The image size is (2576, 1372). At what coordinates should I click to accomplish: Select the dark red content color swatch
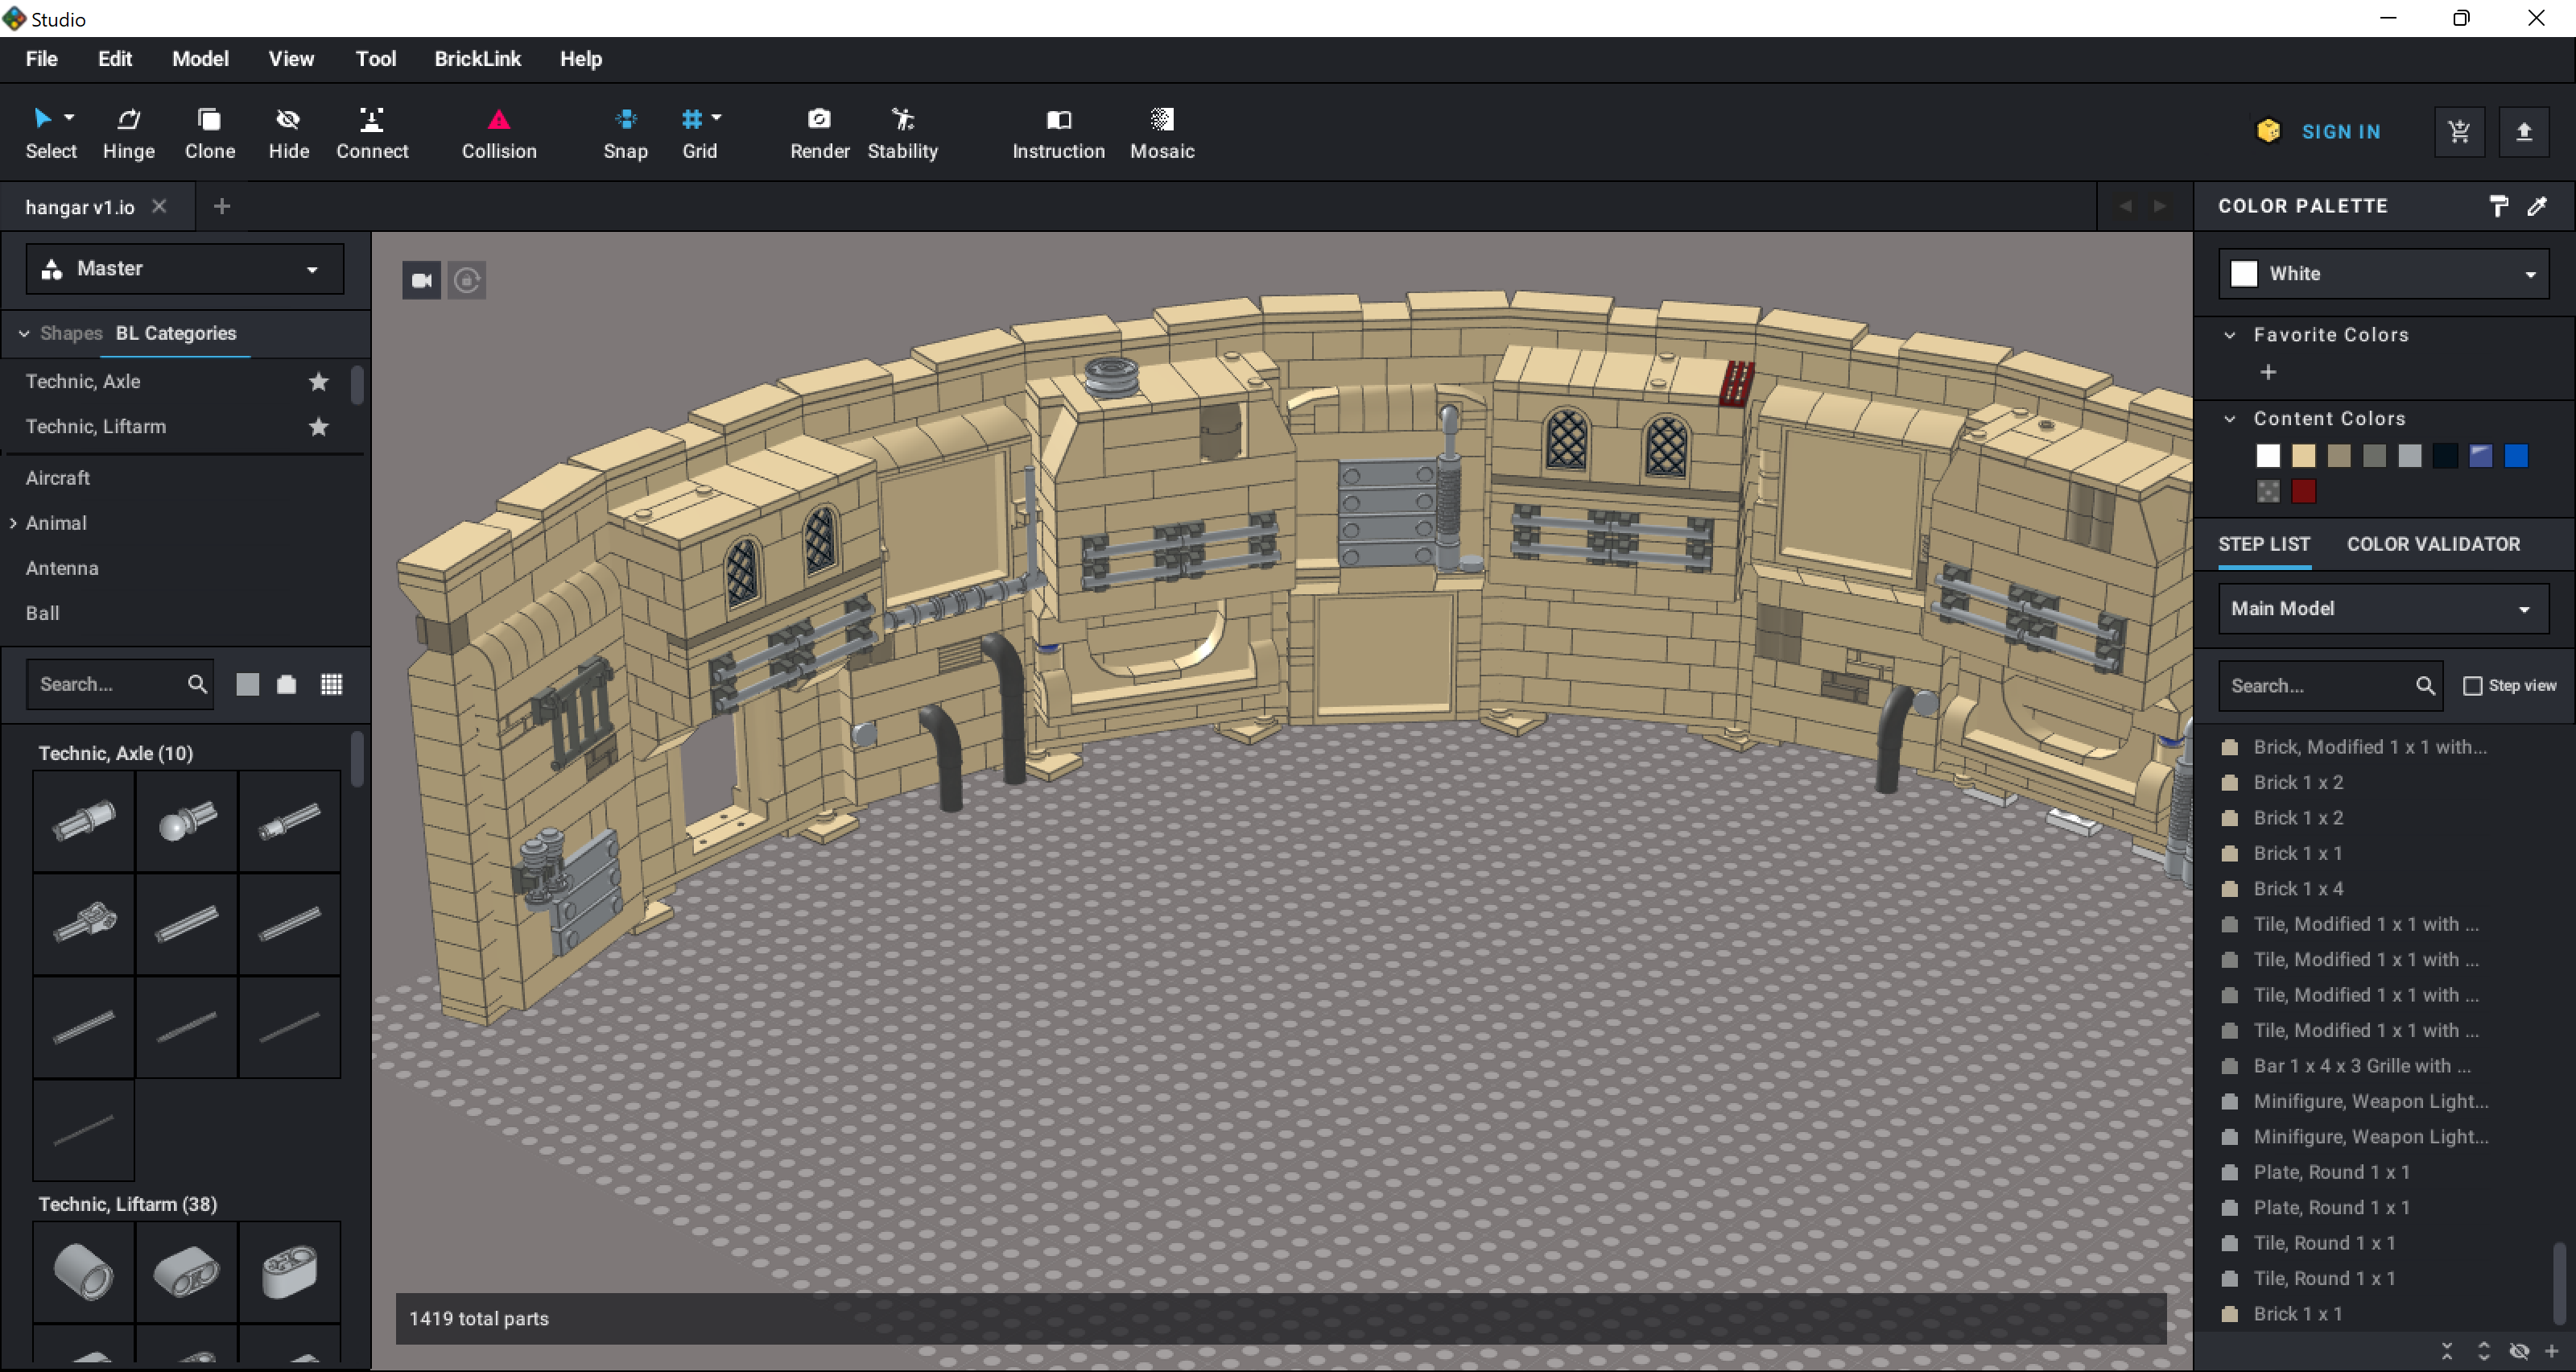[x=2303, y=491]
